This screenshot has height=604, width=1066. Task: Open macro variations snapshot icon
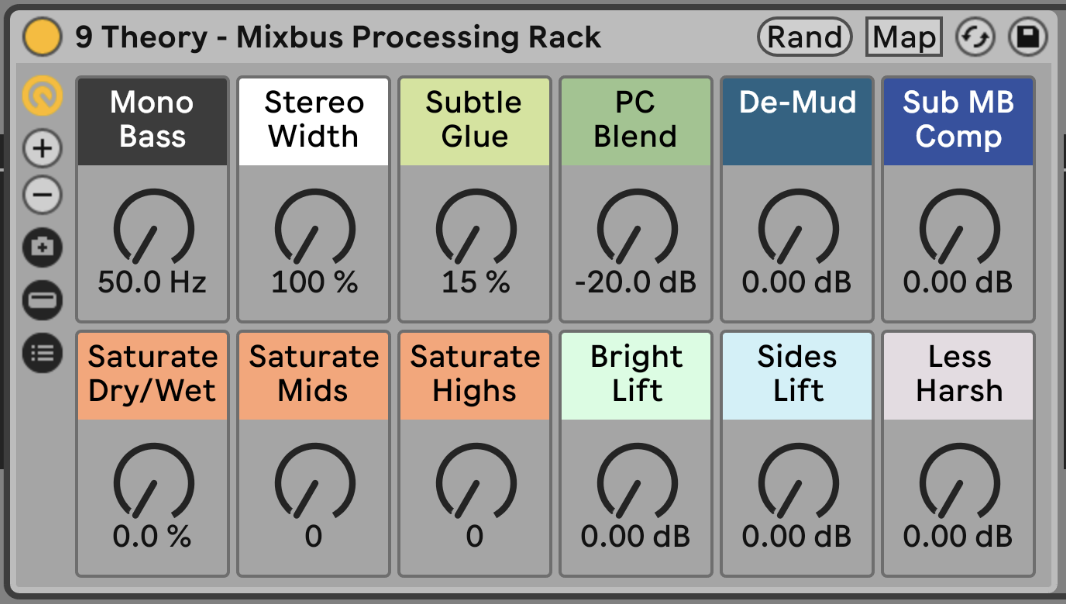pos(42,247)
